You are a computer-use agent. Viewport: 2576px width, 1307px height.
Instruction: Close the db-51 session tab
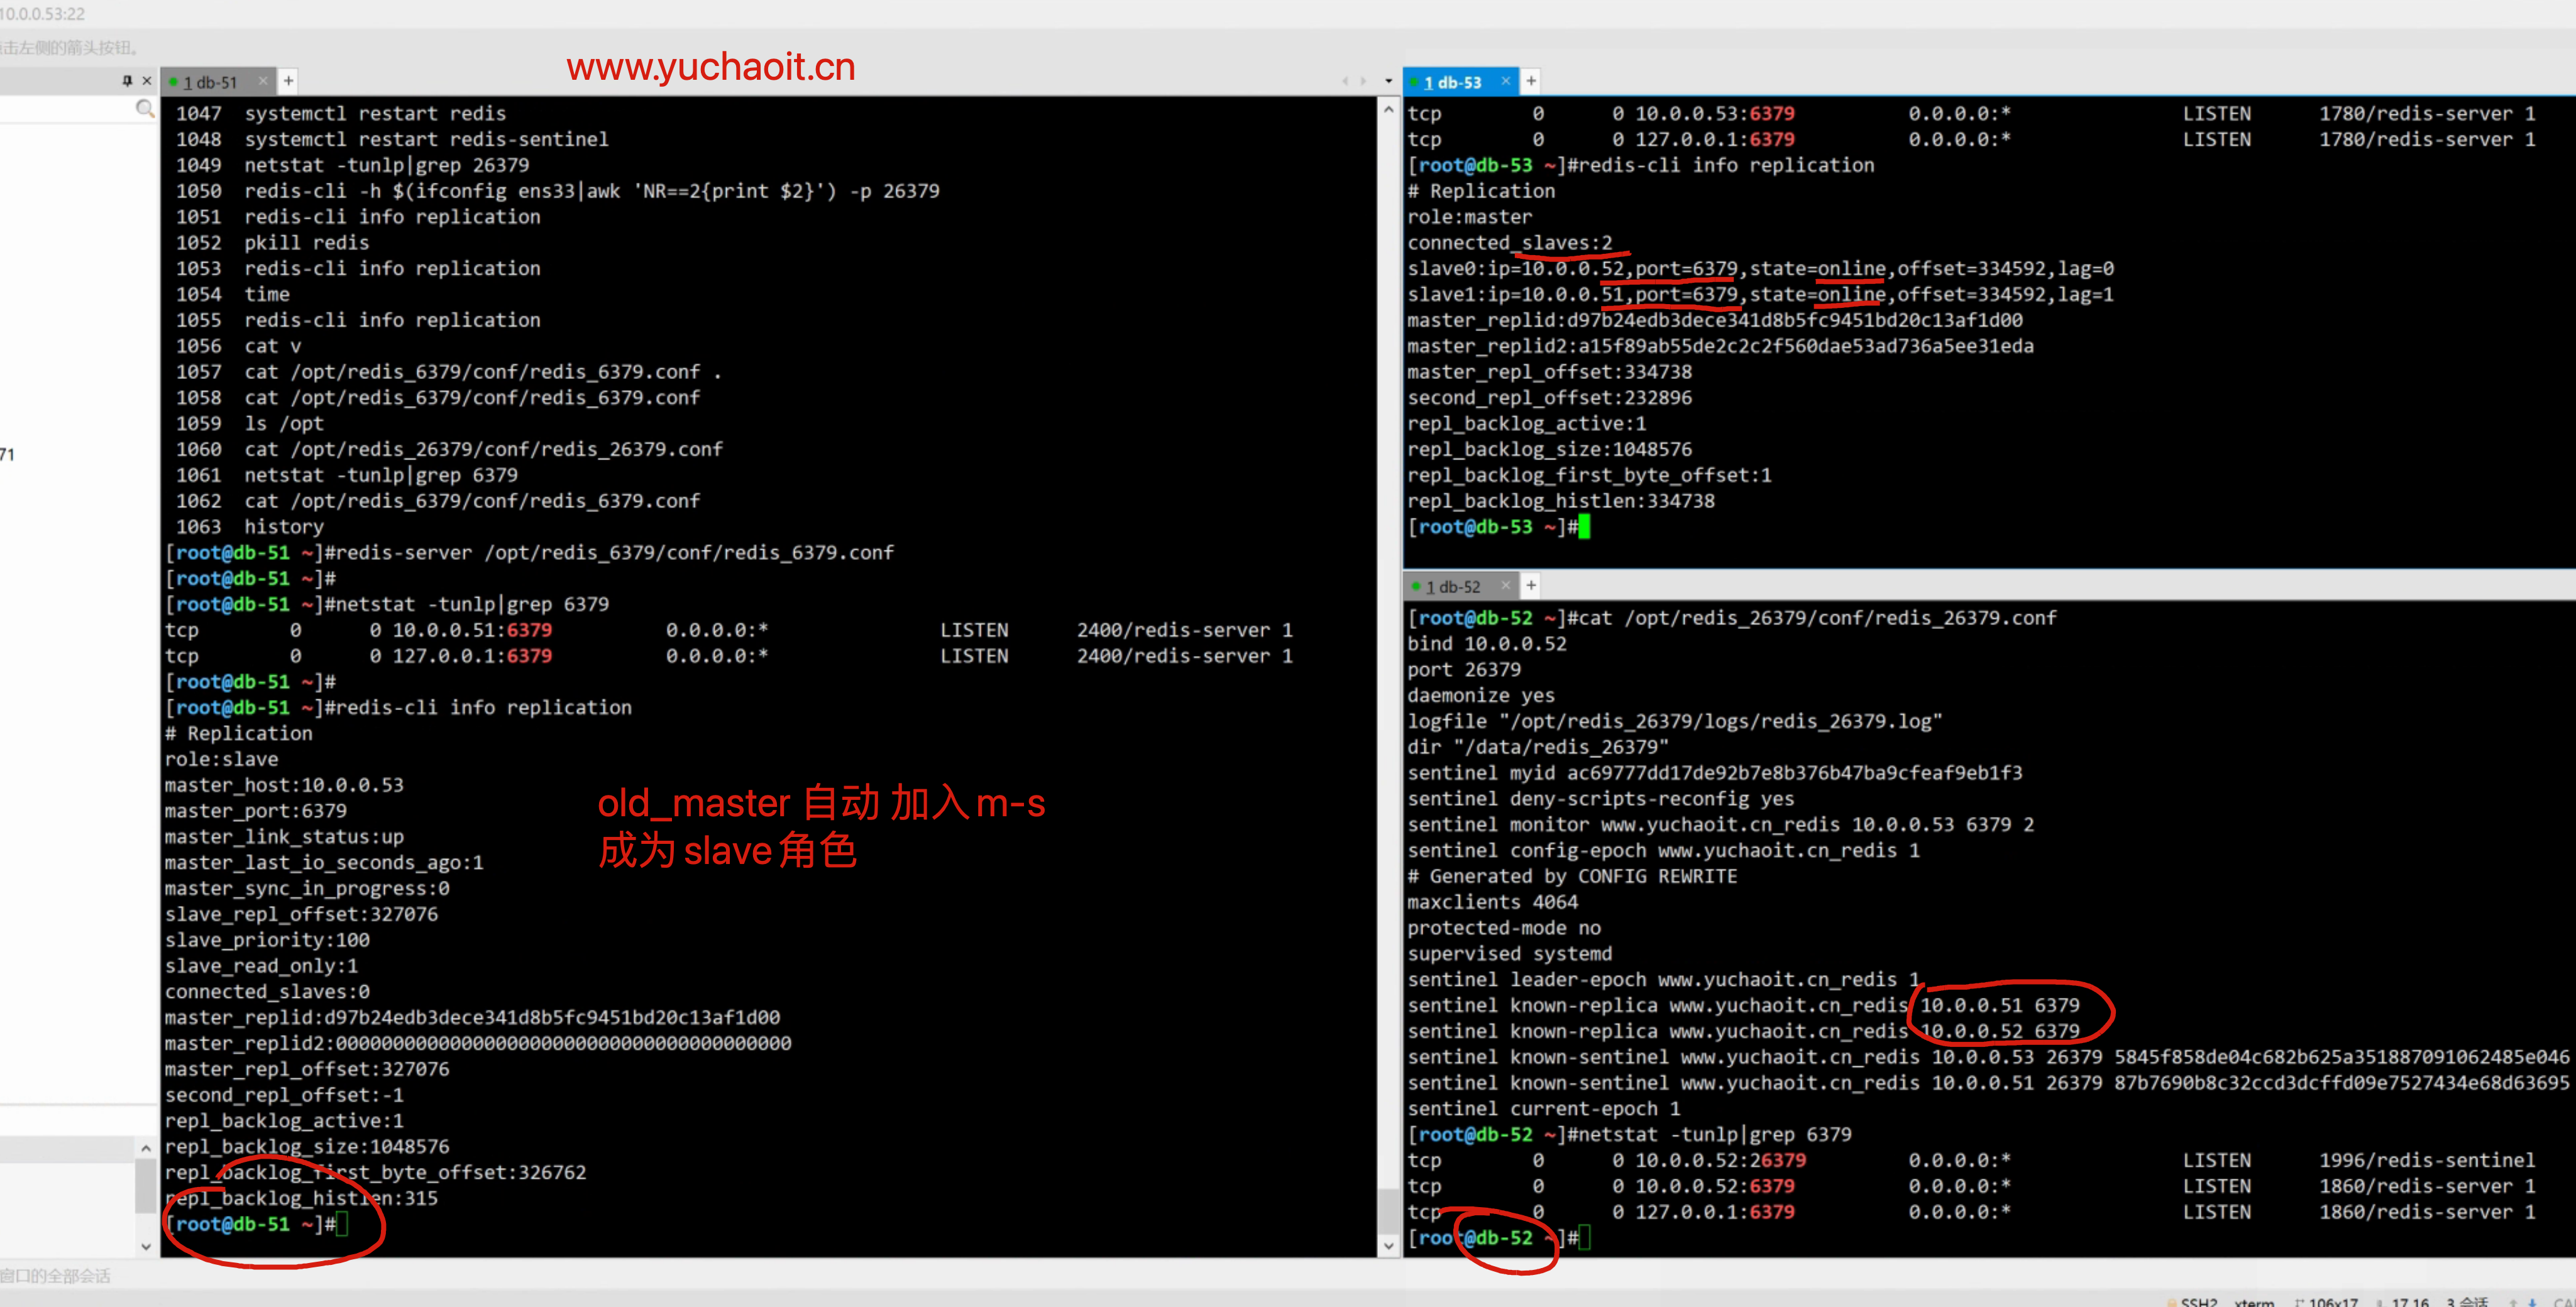263,81
